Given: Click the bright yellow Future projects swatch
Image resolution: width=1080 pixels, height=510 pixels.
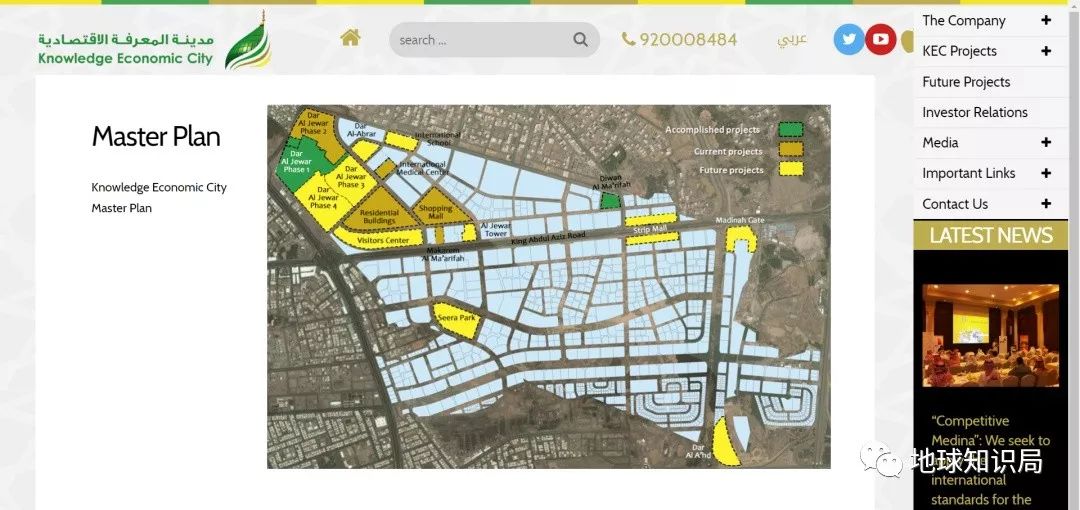Looking at the screenshot, I should (791, 168).
